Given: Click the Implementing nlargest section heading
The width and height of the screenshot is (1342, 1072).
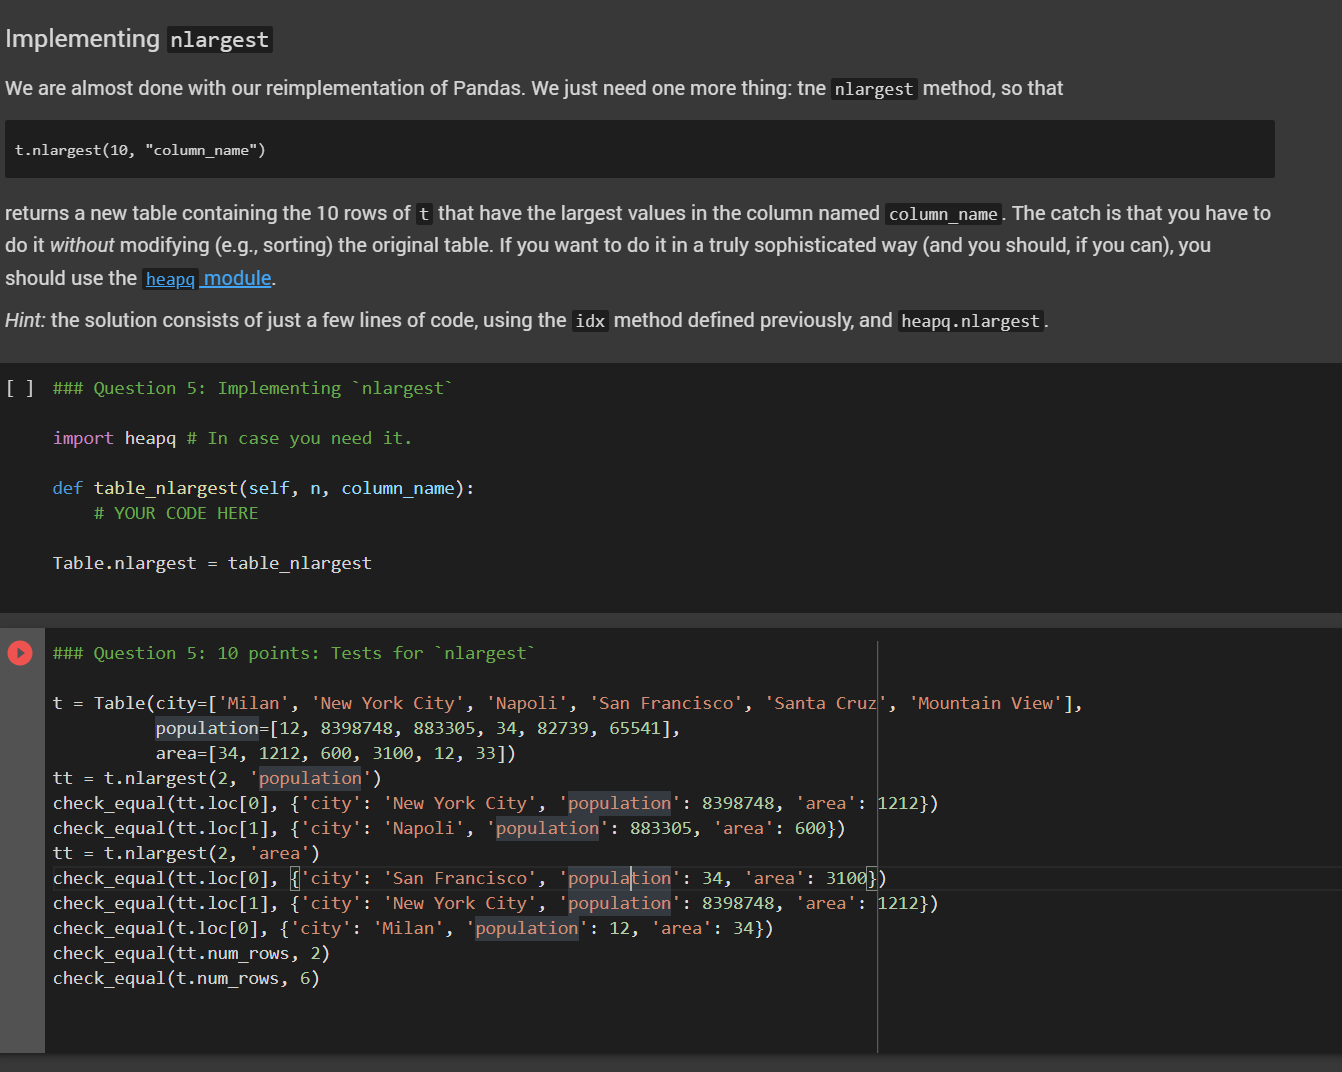Looking at the screenshot, I should pos(82,38).
